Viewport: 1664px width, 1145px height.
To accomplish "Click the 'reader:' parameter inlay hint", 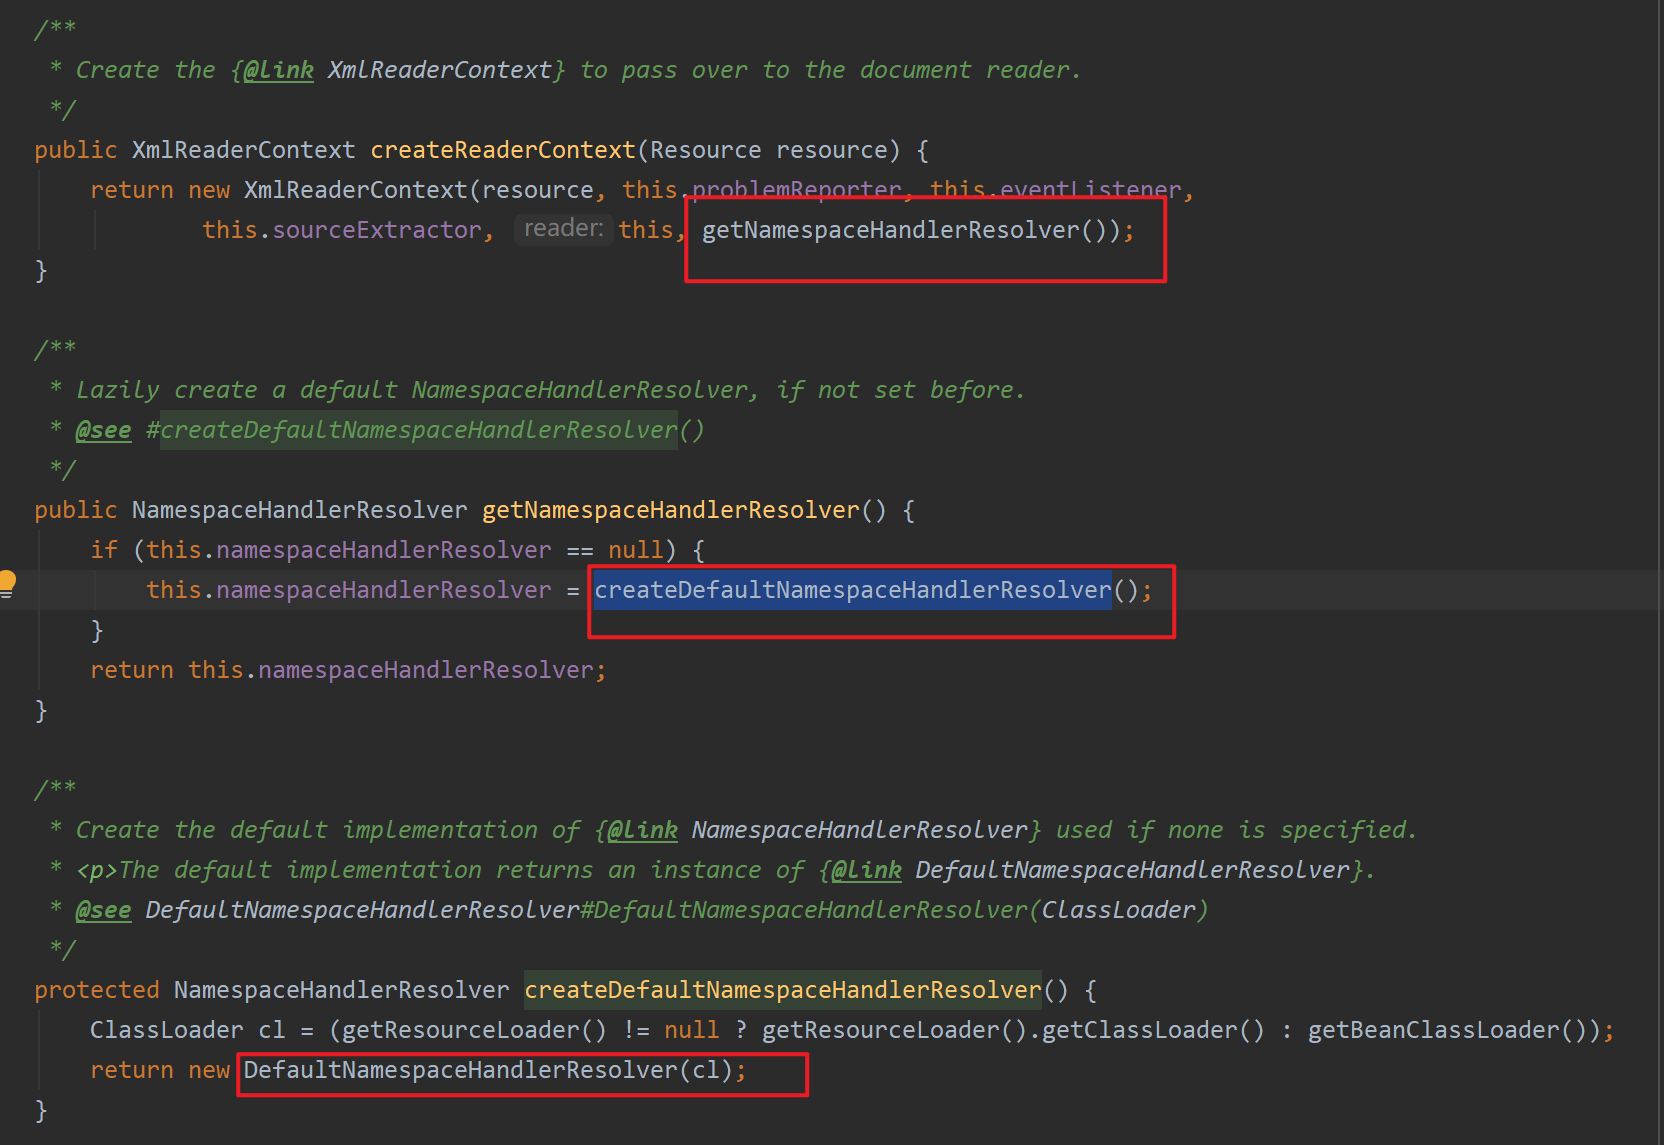I will (563, 229).
